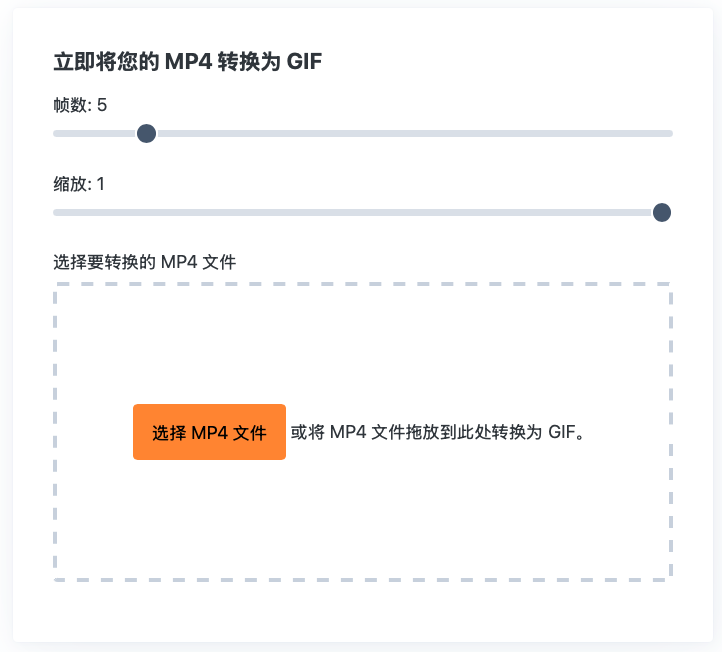Click the far left end of 帧数 slider track

coord(57,133)
